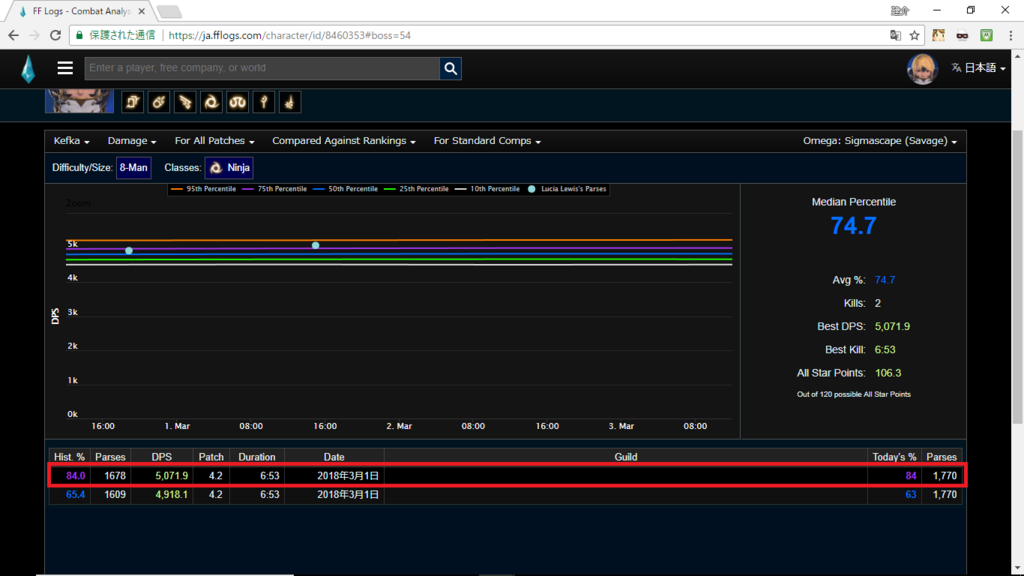Expand the Damage metric dropdown
The height and width of the screenshot is (576, 1024).
click(131, 141)
